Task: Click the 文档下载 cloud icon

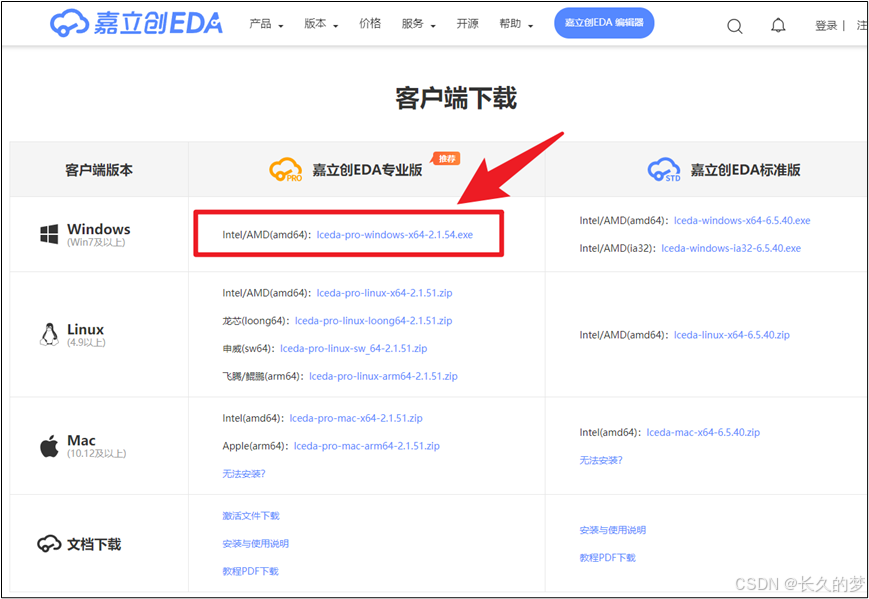Action: coord(49,544)
